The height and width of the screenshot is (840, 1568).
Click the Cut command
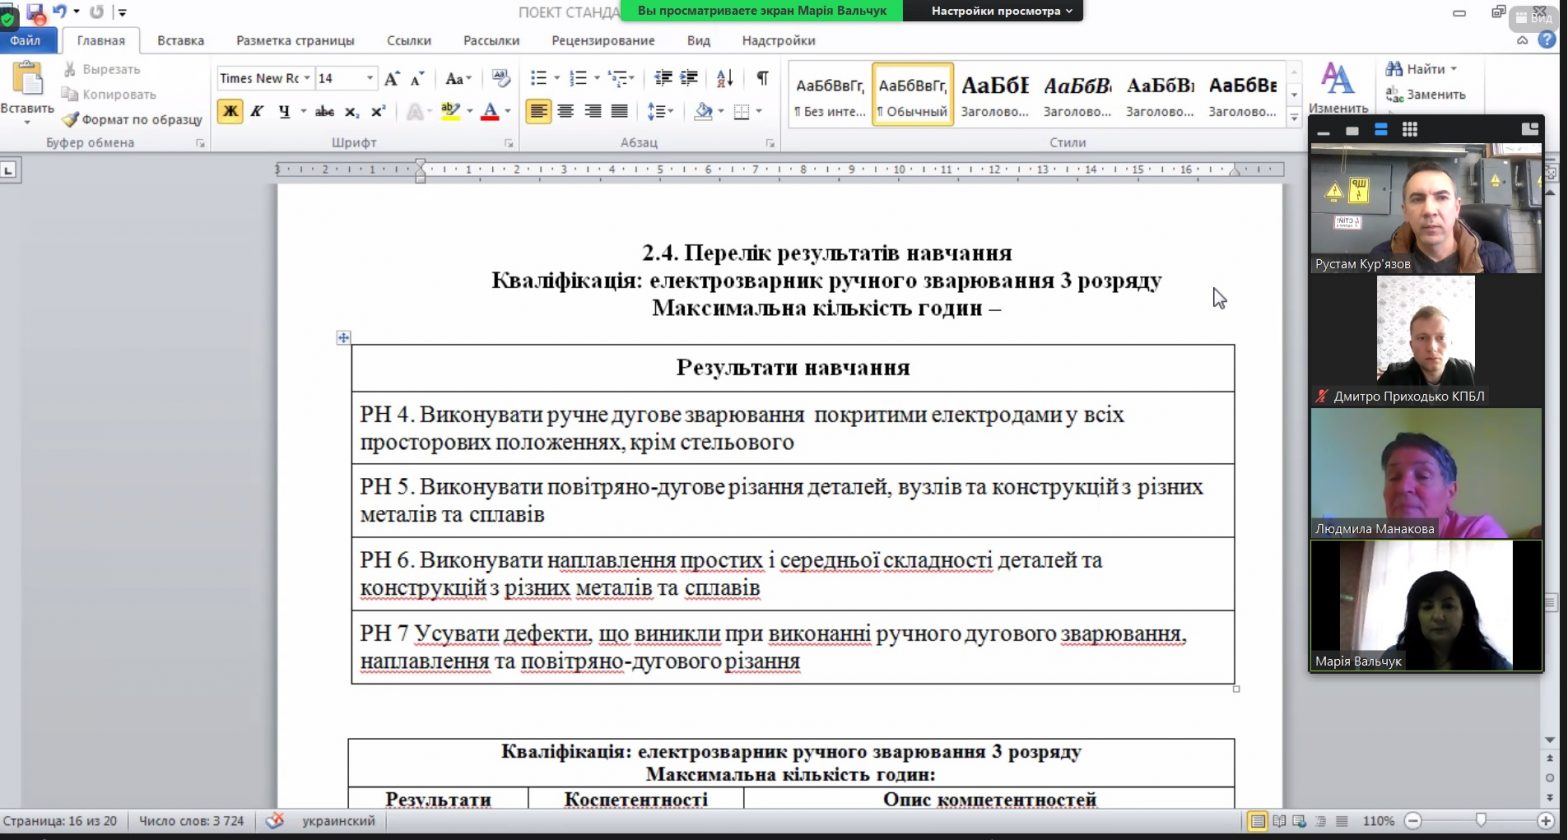tap(102, 69)
